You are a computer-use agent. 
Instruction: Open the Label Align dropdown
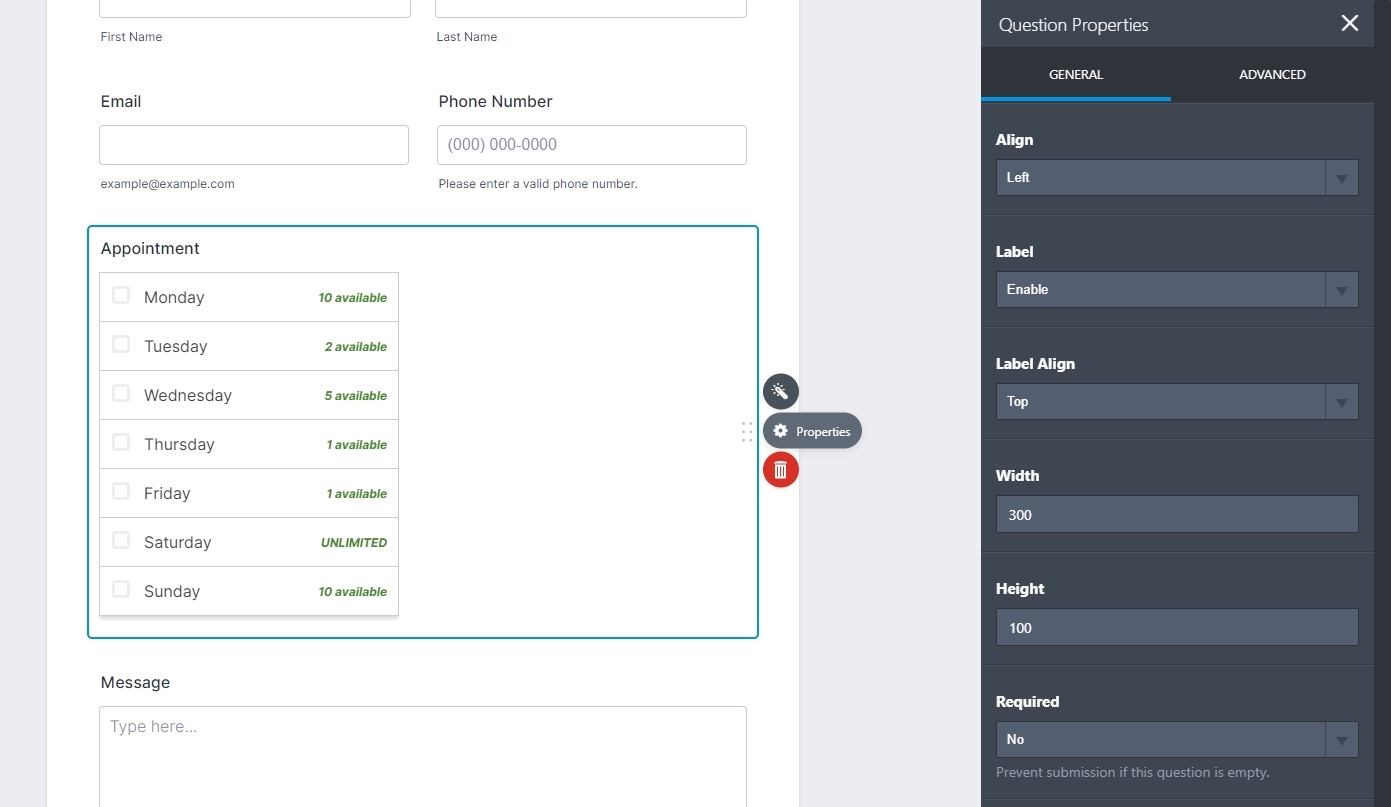coord(1176,402)
